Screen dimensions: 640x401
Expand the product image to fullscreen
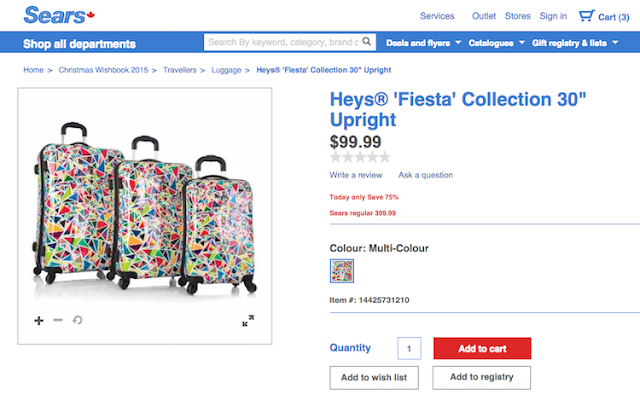click(x=248, y=320)
